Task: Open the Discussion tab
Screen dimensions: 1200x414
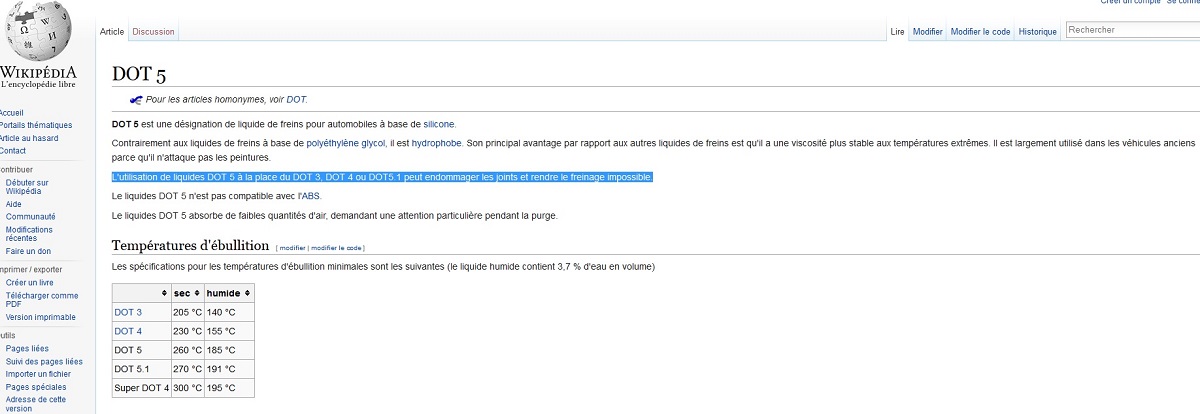Action: point(153,32)
